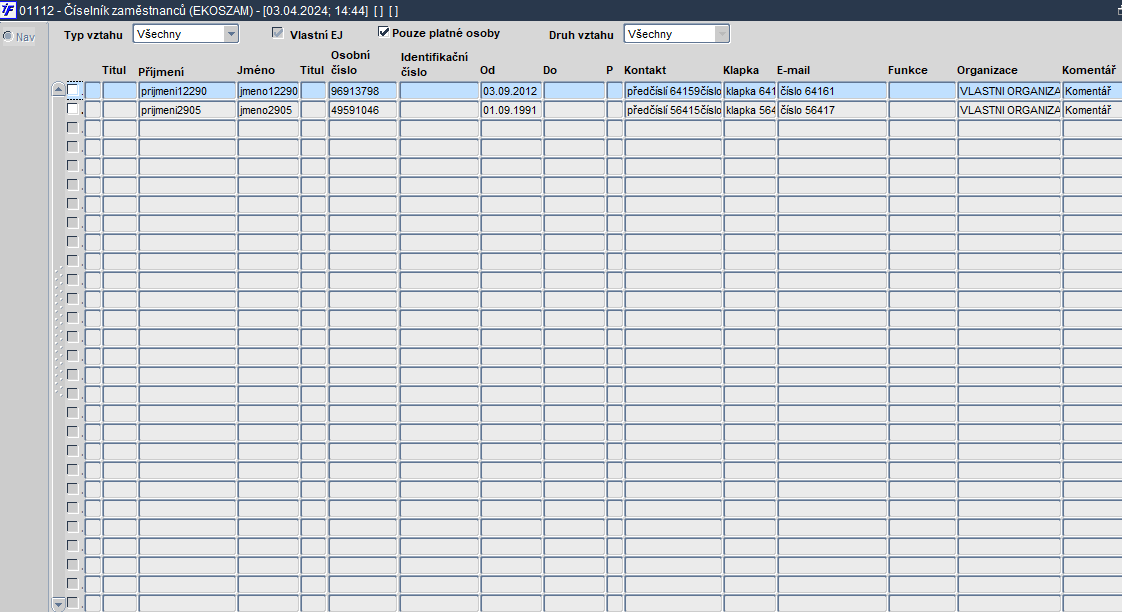Tick the checkbox for row prijmeni12290
This screenshot has width=1122, height=612.
72,90
